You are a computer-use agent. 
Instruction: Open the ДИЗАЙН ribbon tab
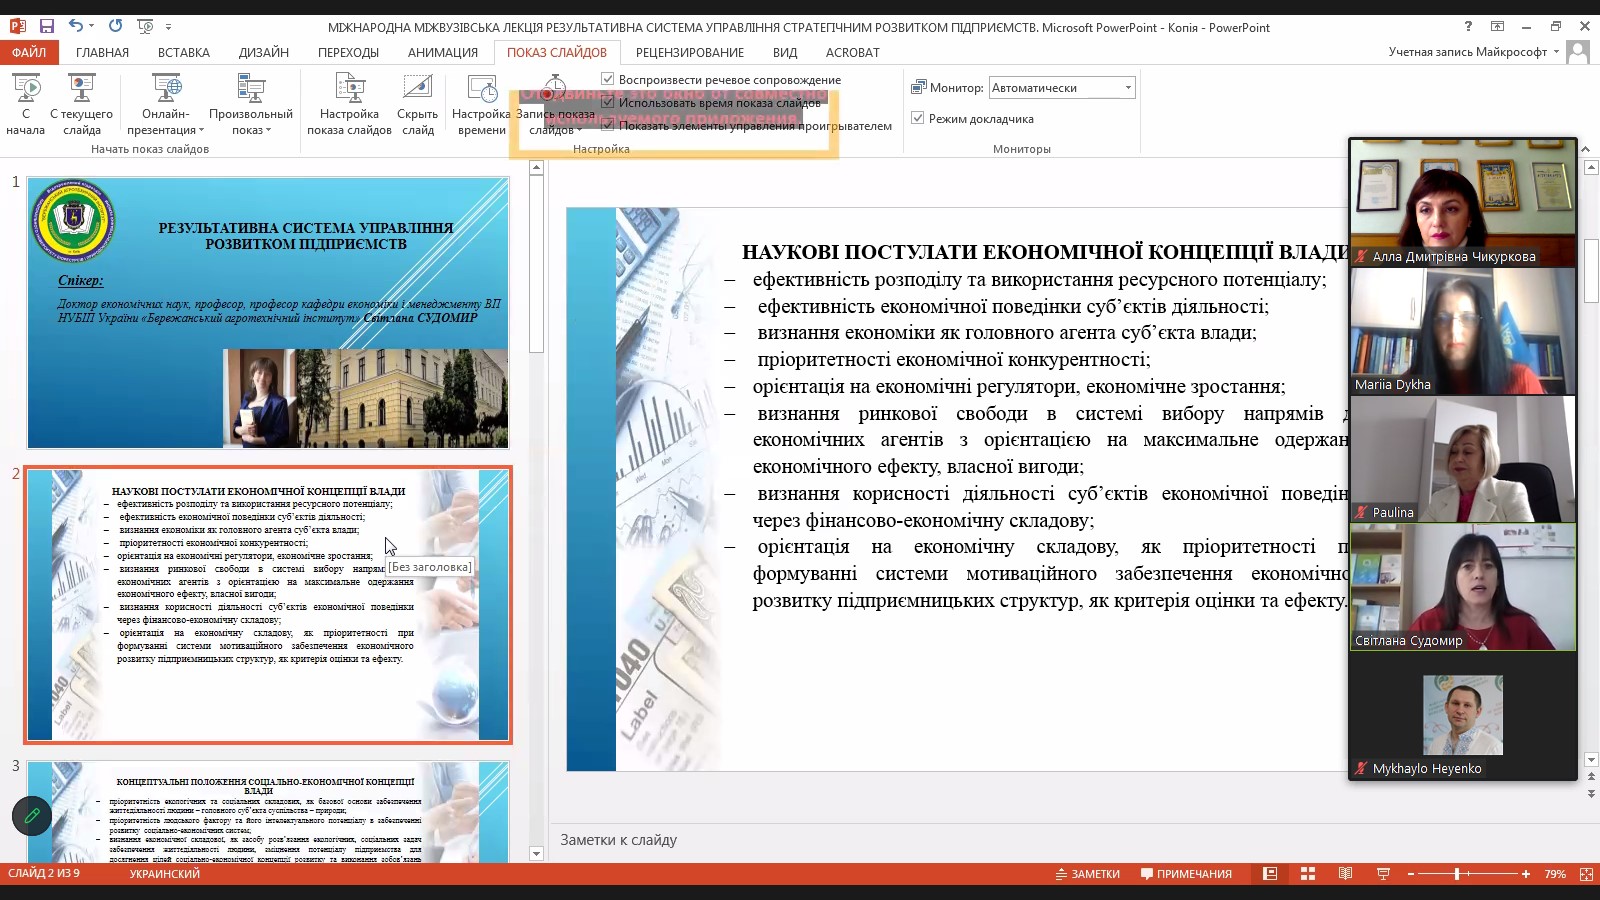264,52
